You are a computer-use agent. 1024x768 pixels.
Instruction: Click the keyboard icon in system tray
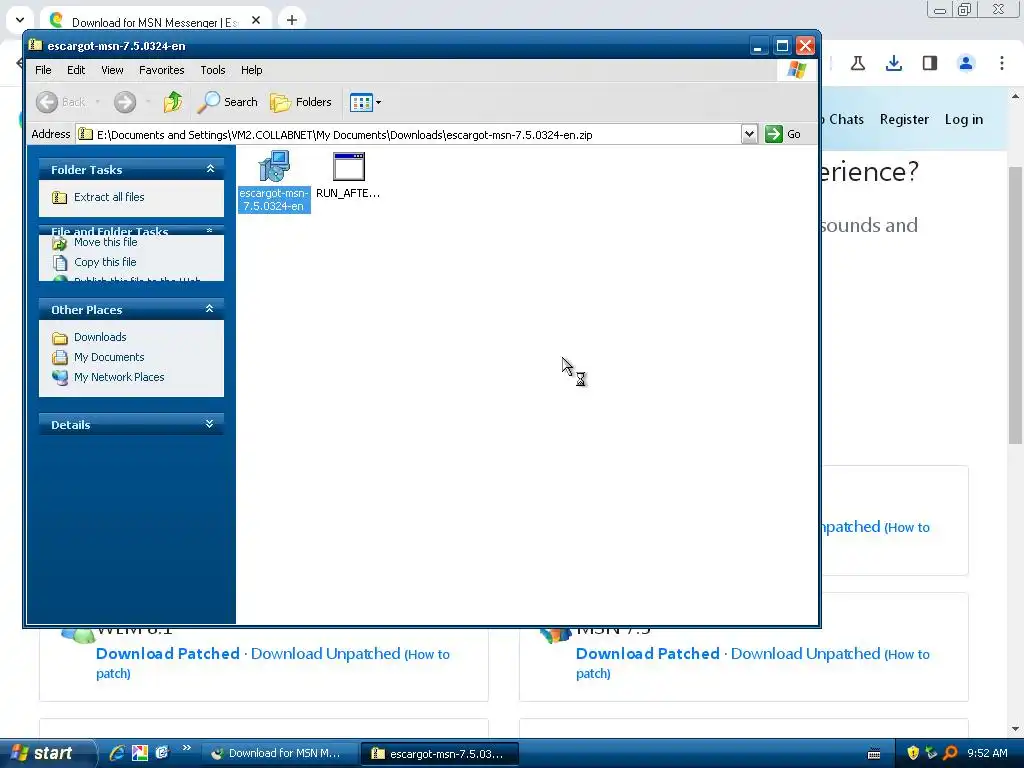(x=874, y=754)
